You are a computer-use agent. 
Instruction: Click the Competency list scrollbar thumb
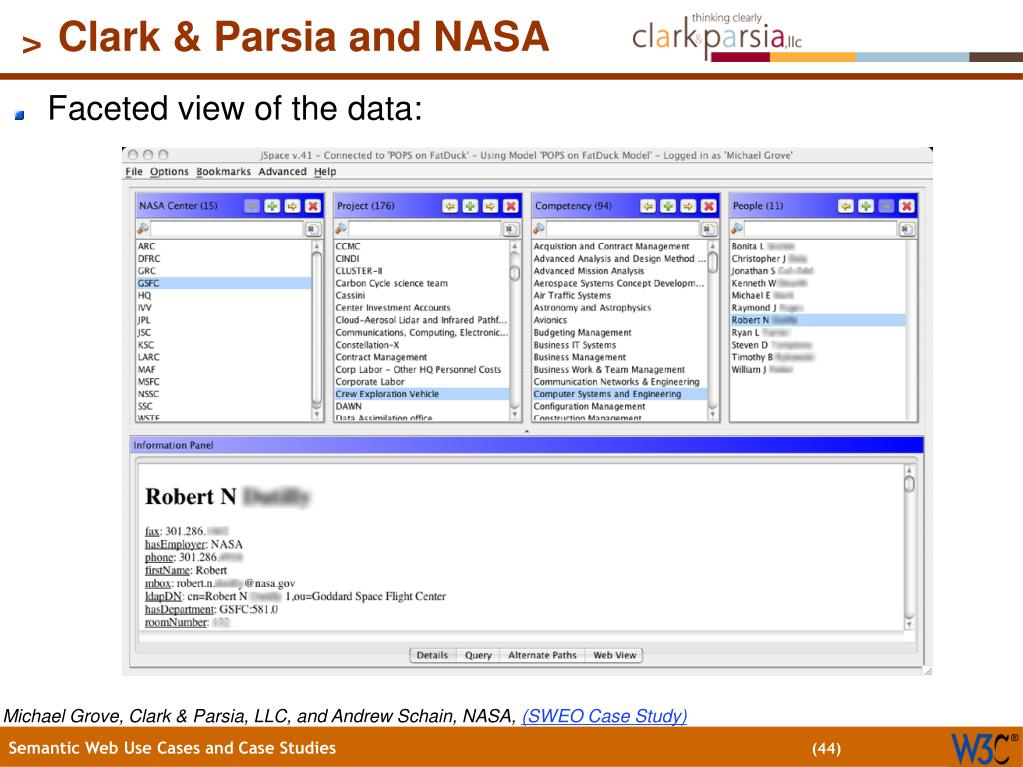(x=713, y=262)
